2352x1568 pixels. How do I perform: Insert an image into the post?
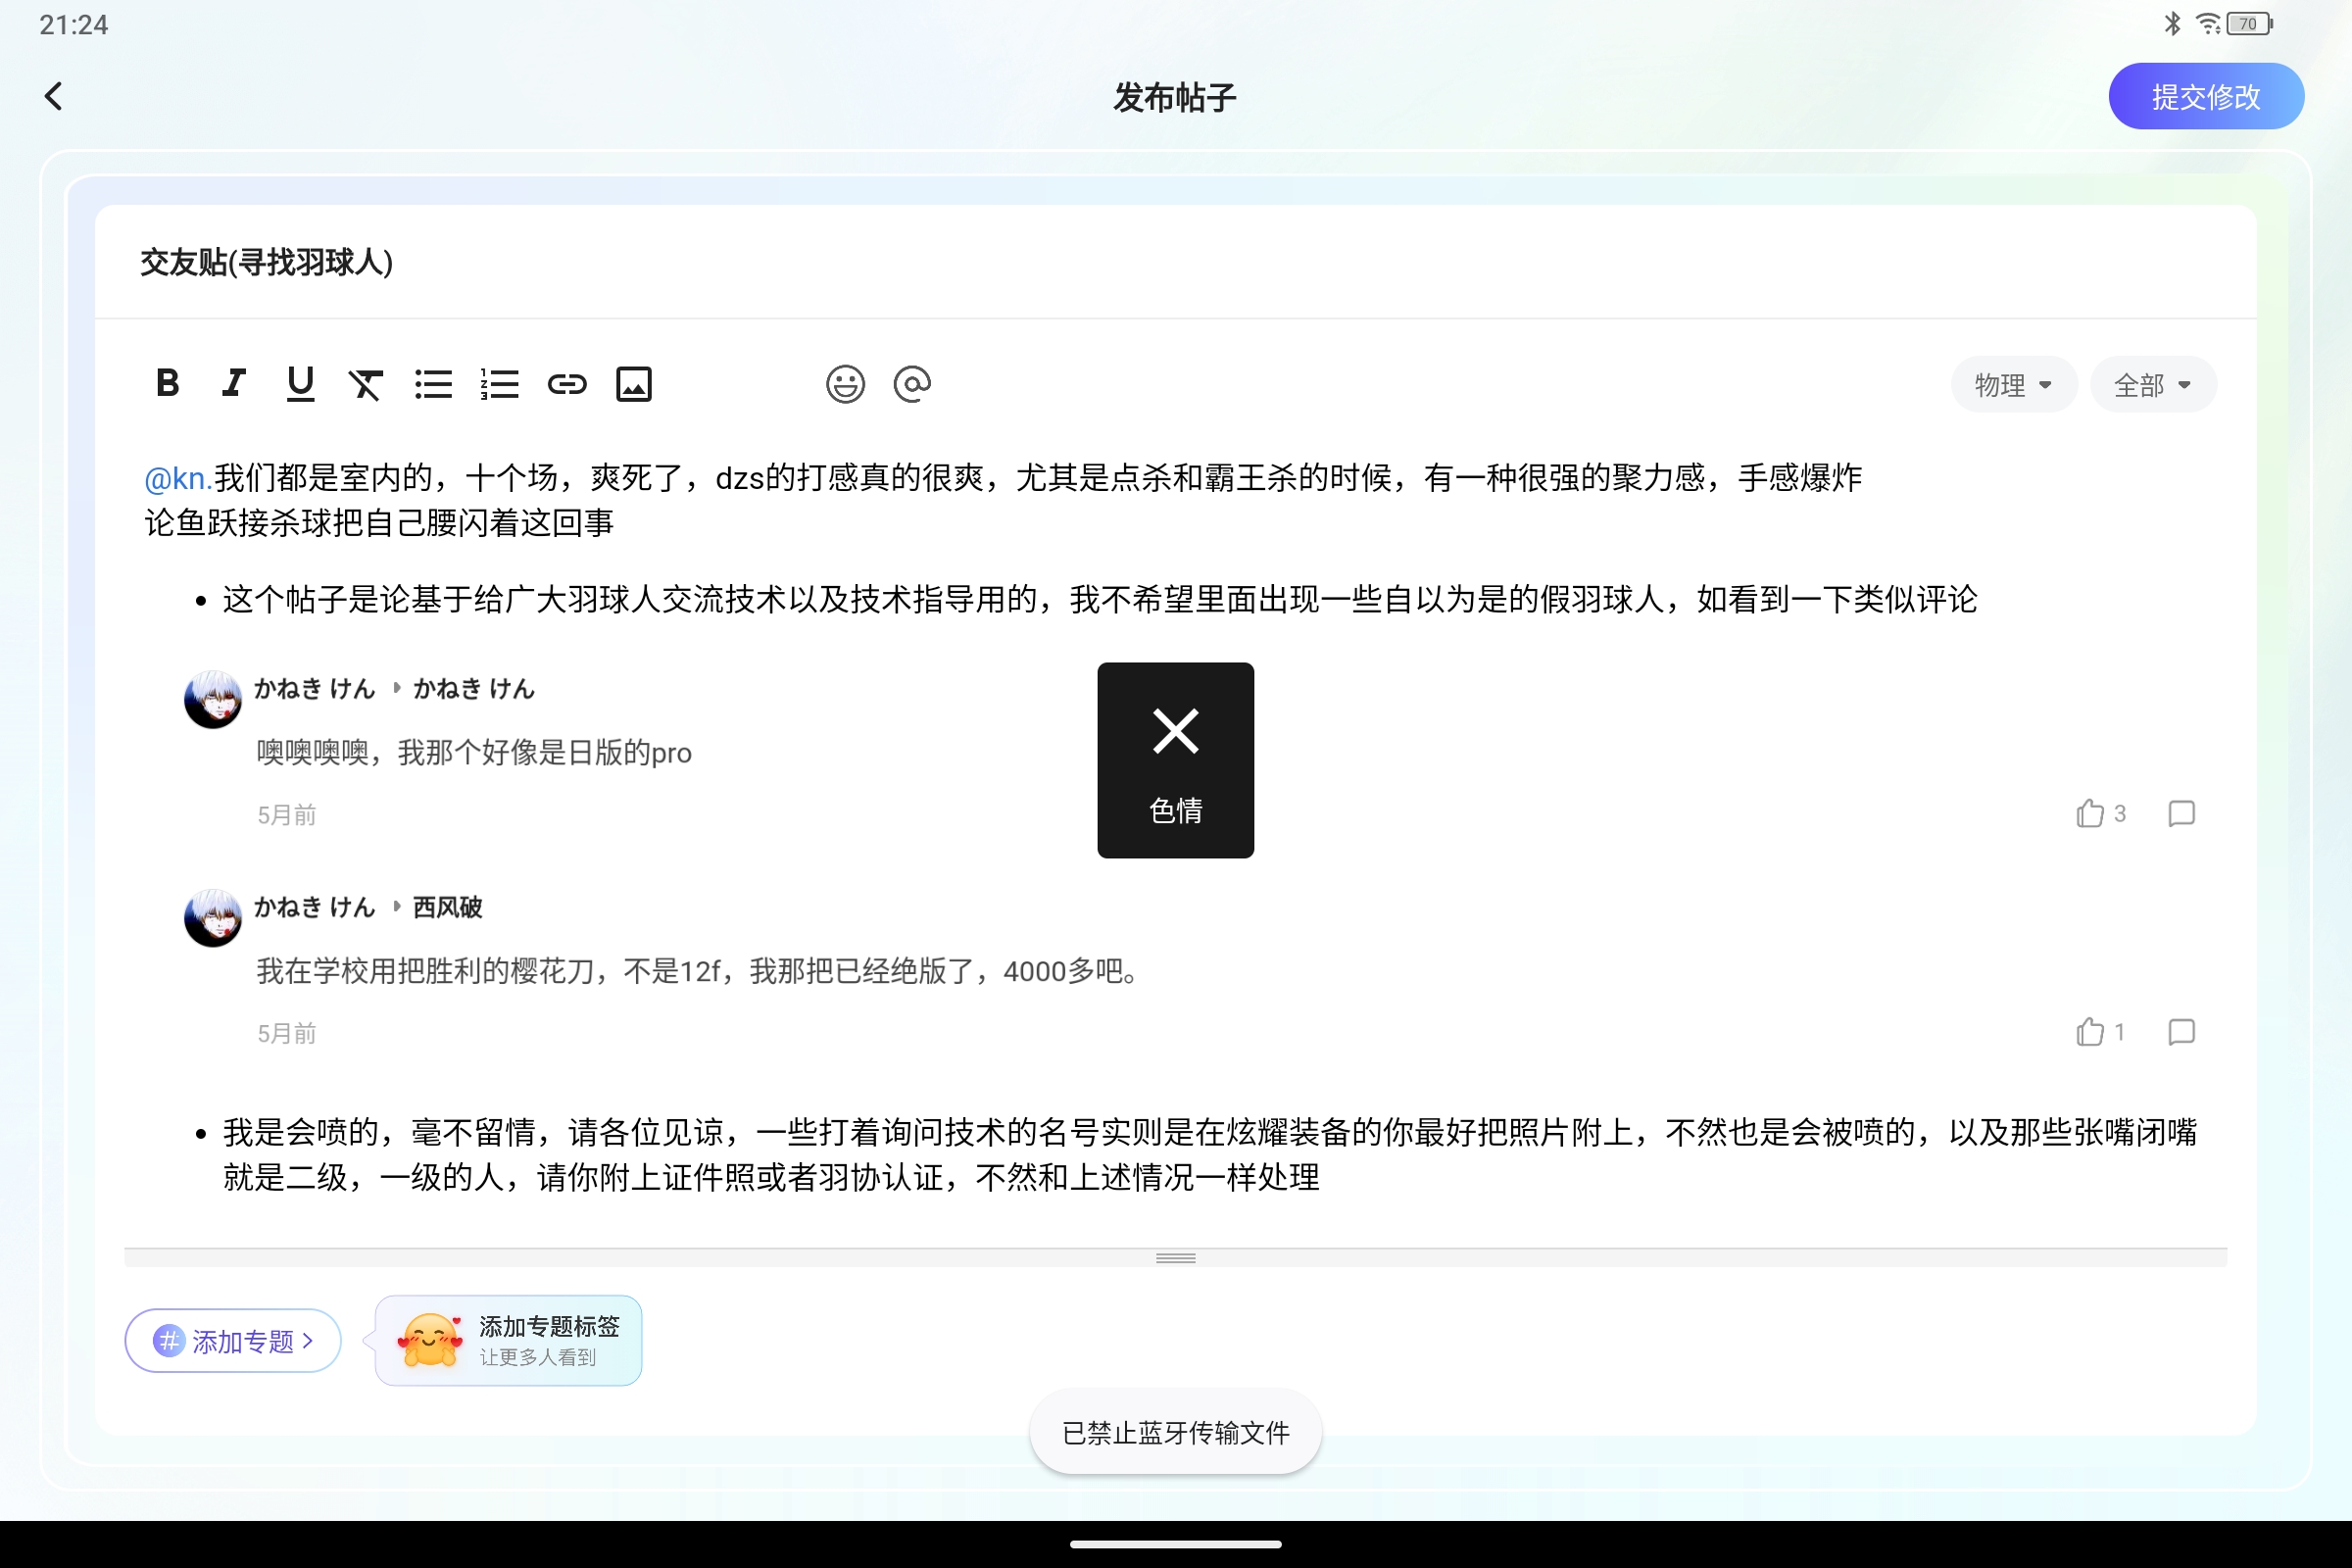point(633,383)
